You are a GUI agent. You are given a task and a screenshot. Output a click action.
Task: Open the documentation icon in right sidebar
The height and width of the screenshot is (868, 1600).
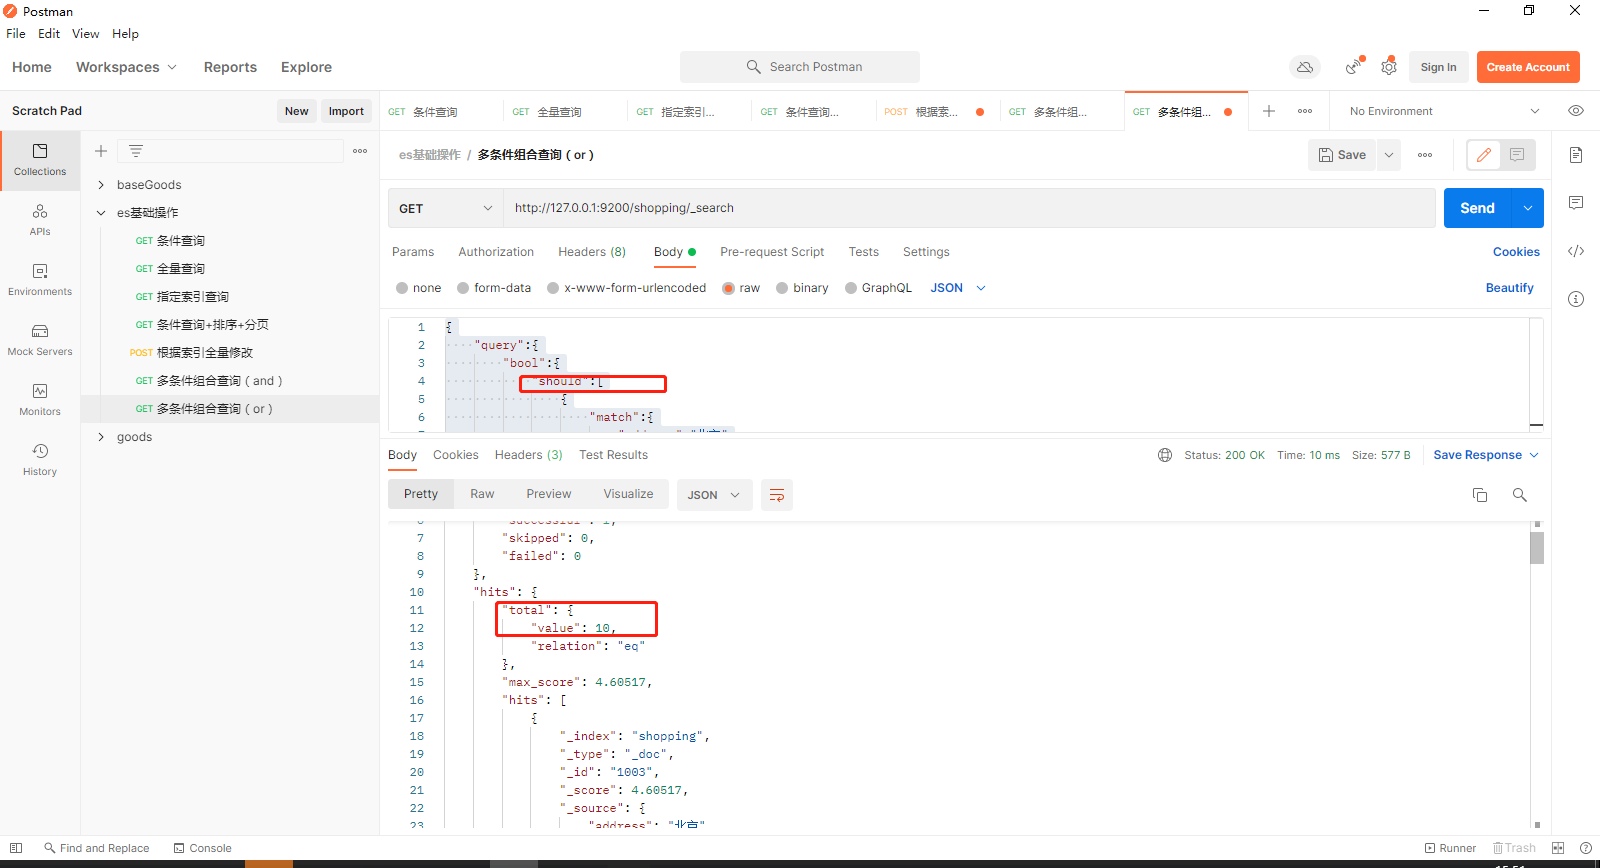(x=1576, y=155)
